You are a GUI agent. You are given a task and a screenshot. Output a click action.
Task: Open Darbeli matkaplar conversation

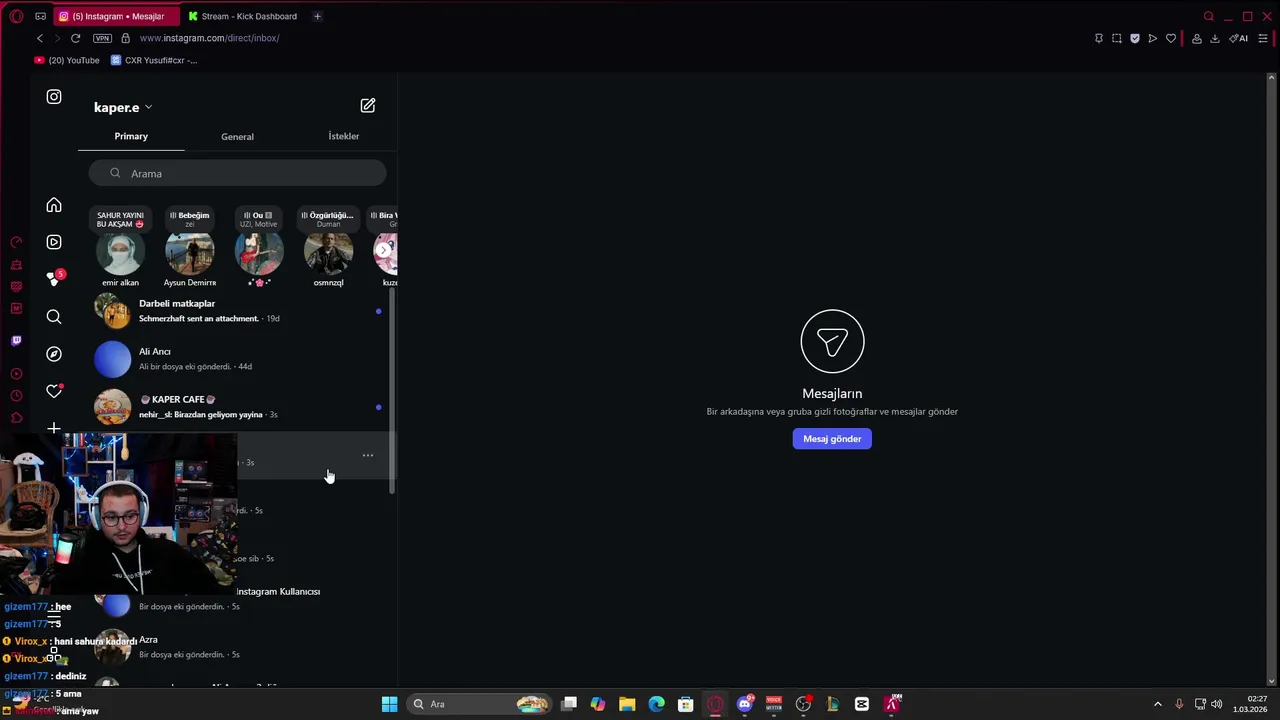tap(237, 311)
